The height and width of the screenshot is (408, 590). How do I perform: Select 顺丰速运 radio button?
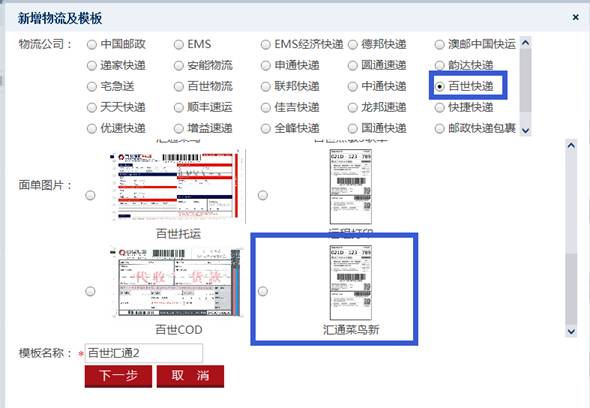(x=179, y=108)
